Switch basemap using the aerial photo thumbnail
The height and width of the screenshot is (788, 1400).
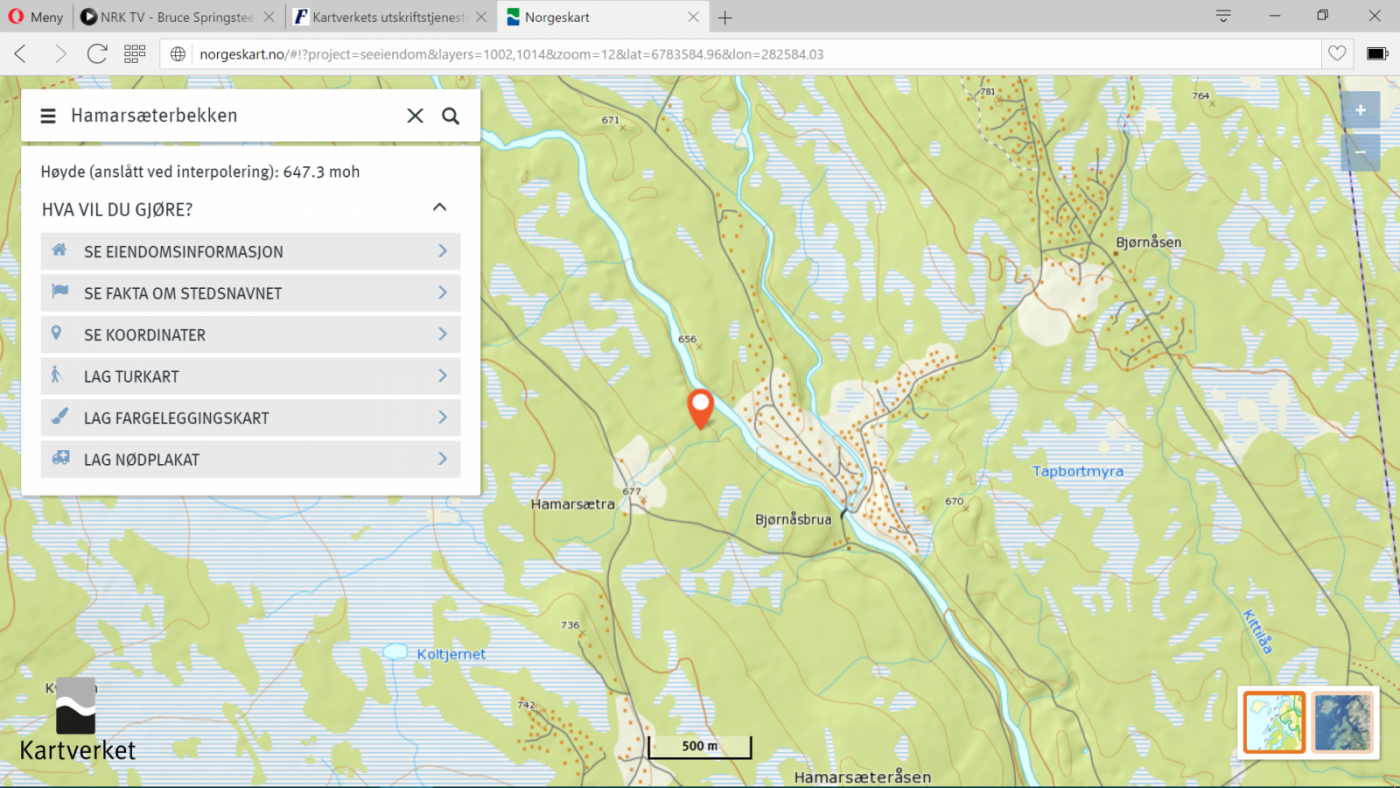pyautogui.click(x=1343, y=722)
